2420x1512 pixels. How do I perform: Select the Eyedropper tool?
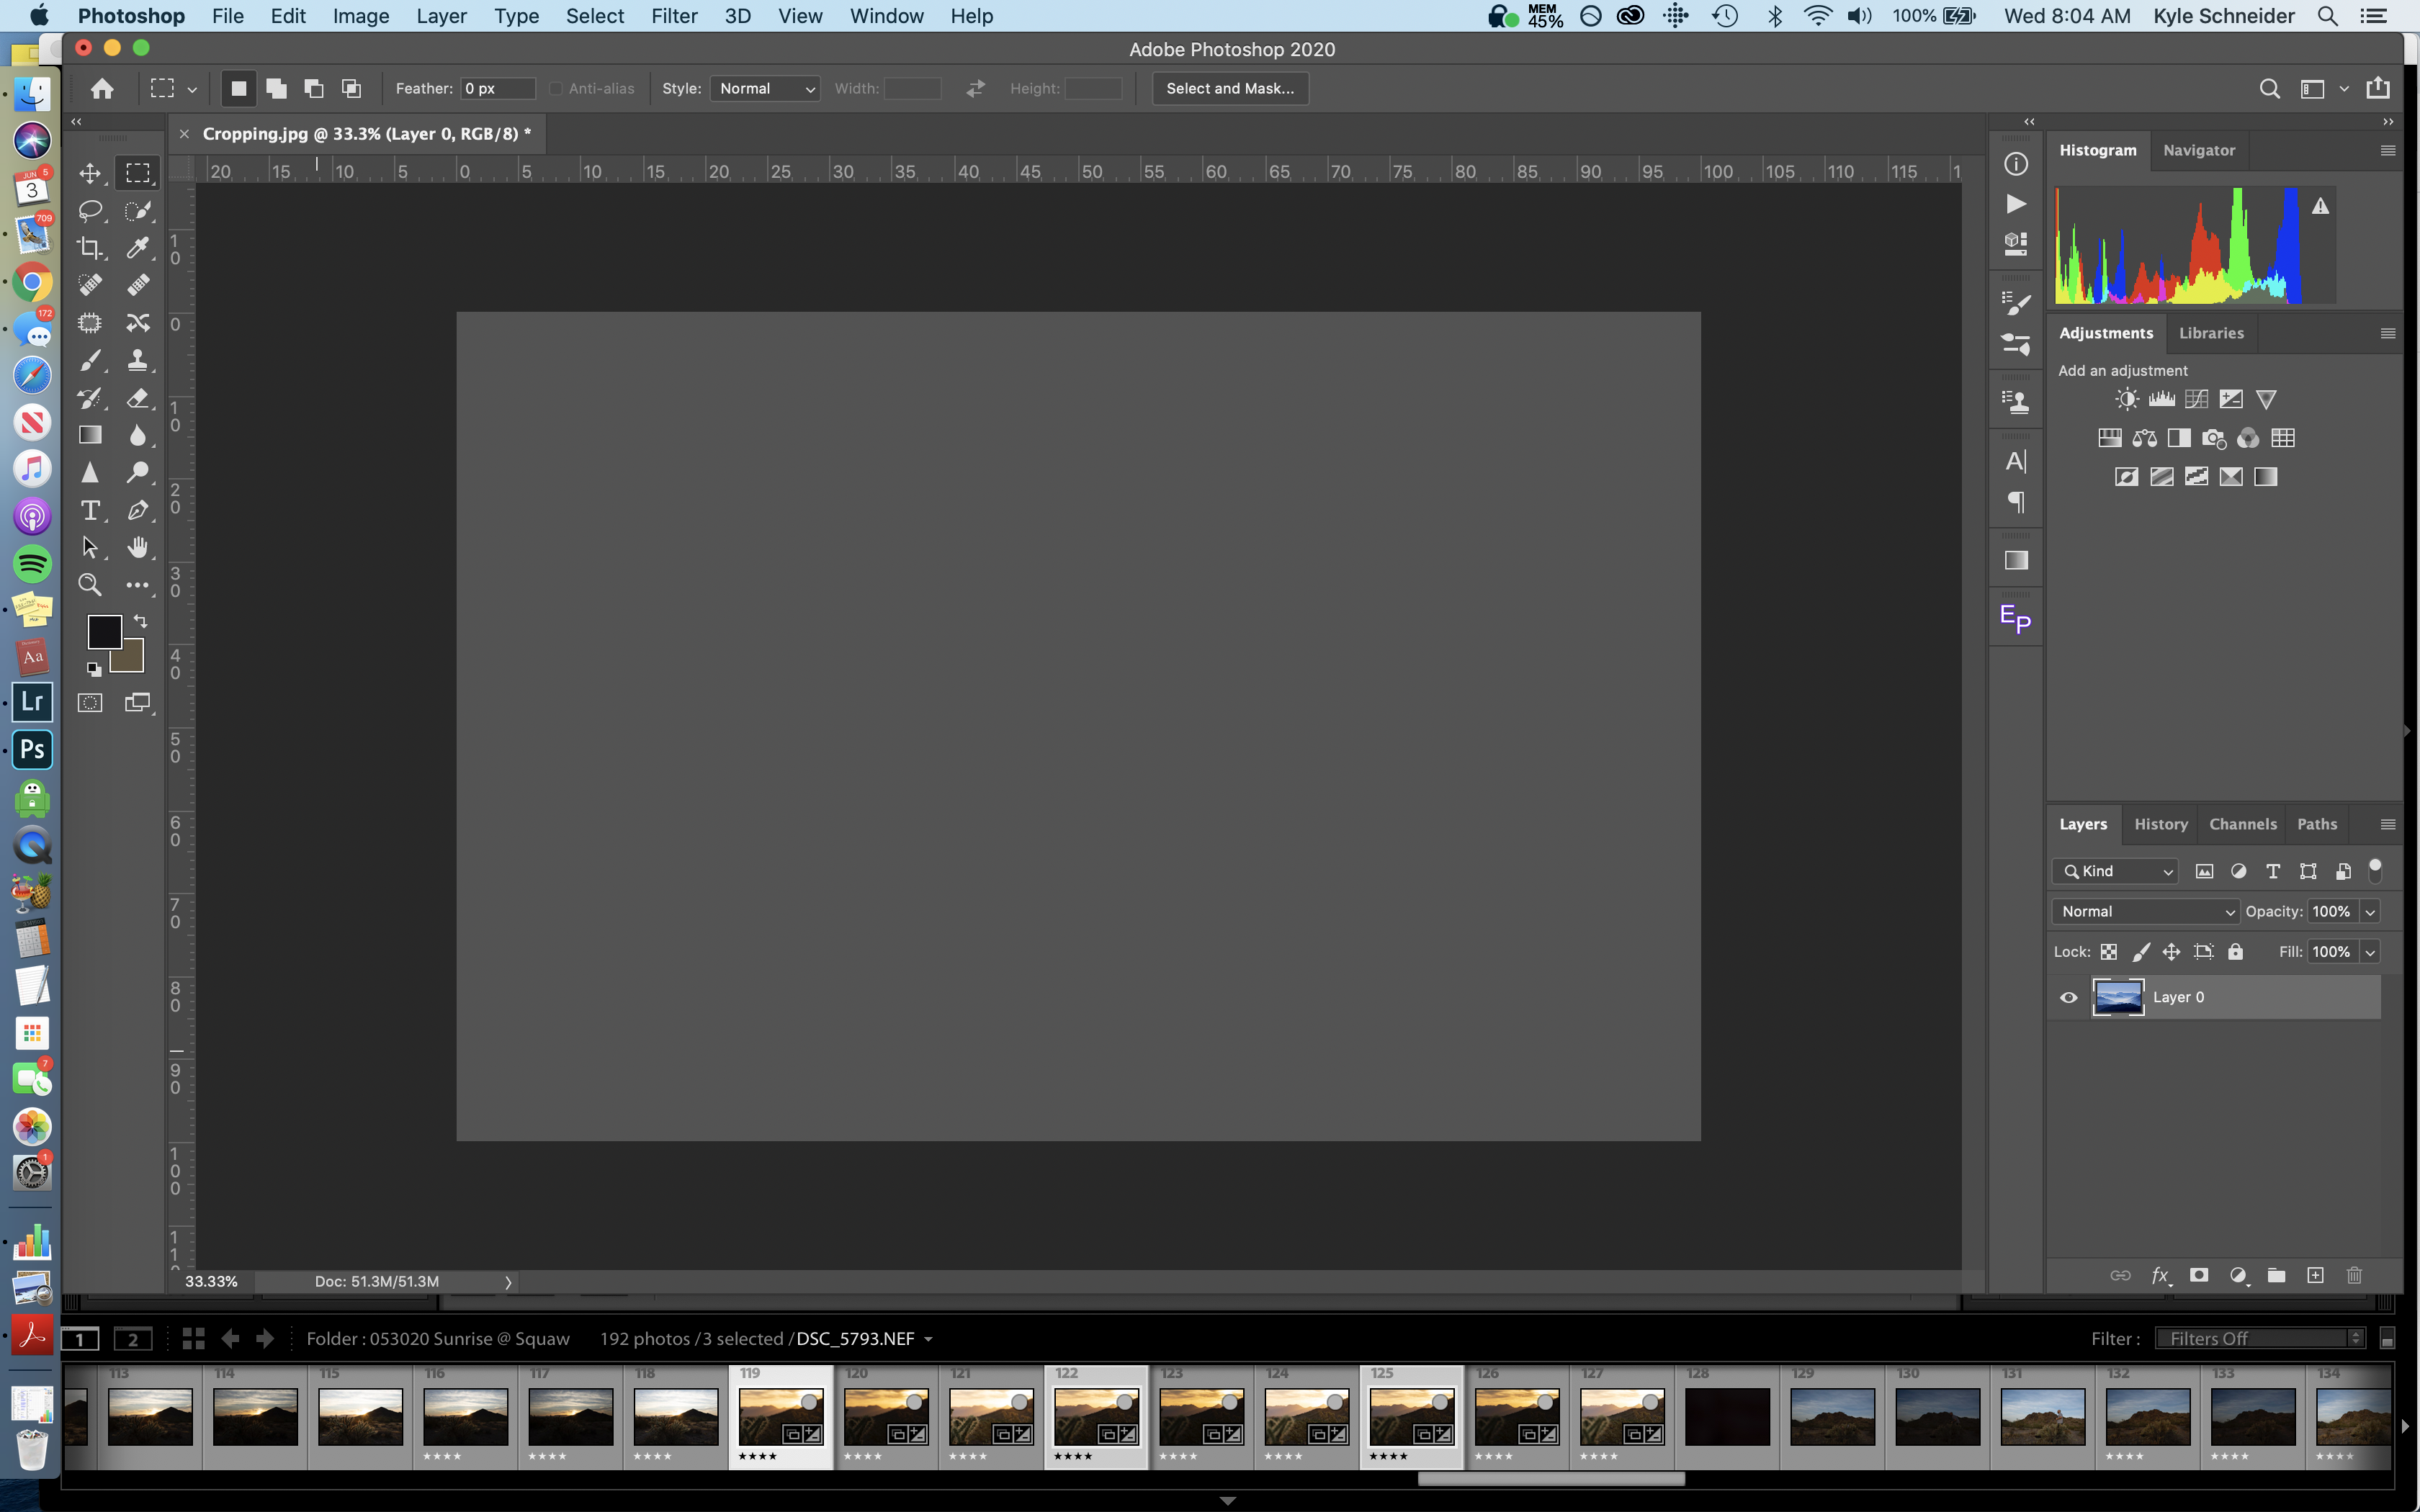[138, 248]
